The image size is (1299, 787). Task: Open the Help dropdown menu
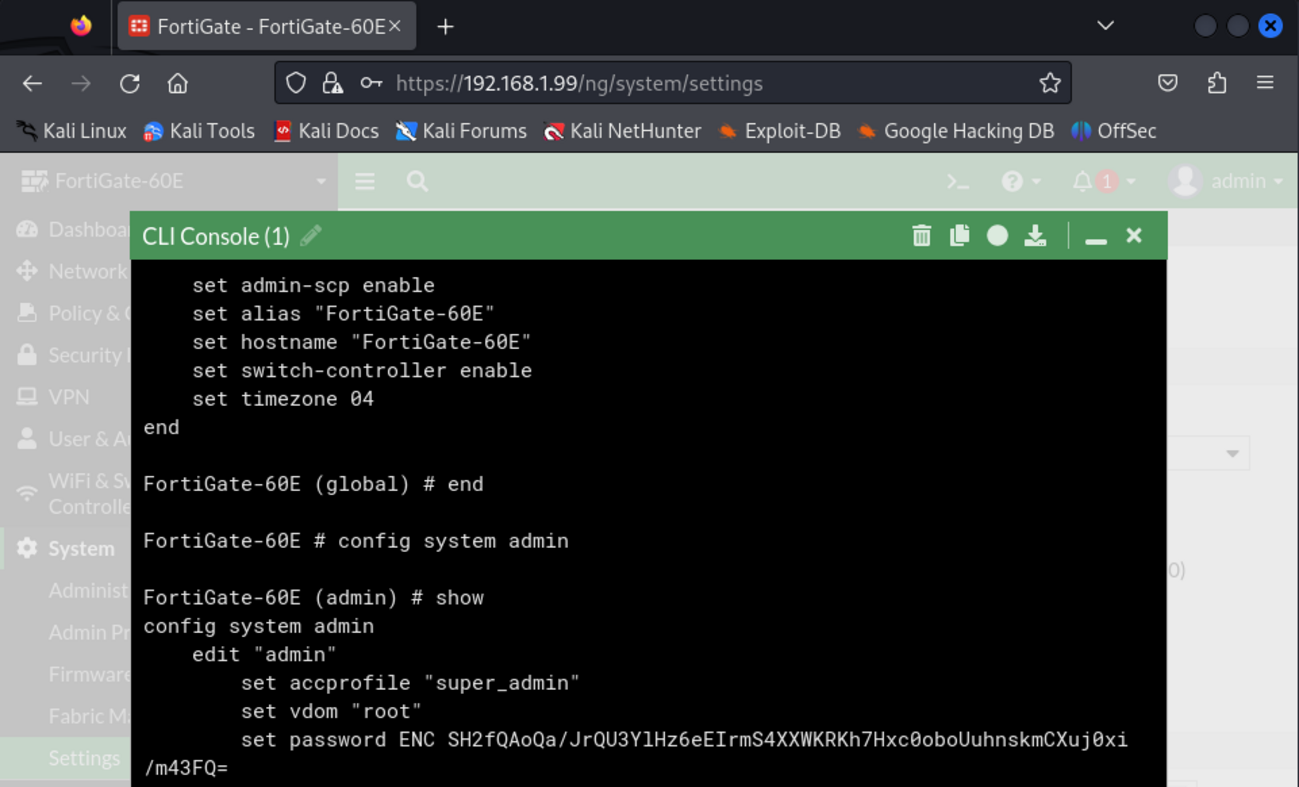[1016, 181]
